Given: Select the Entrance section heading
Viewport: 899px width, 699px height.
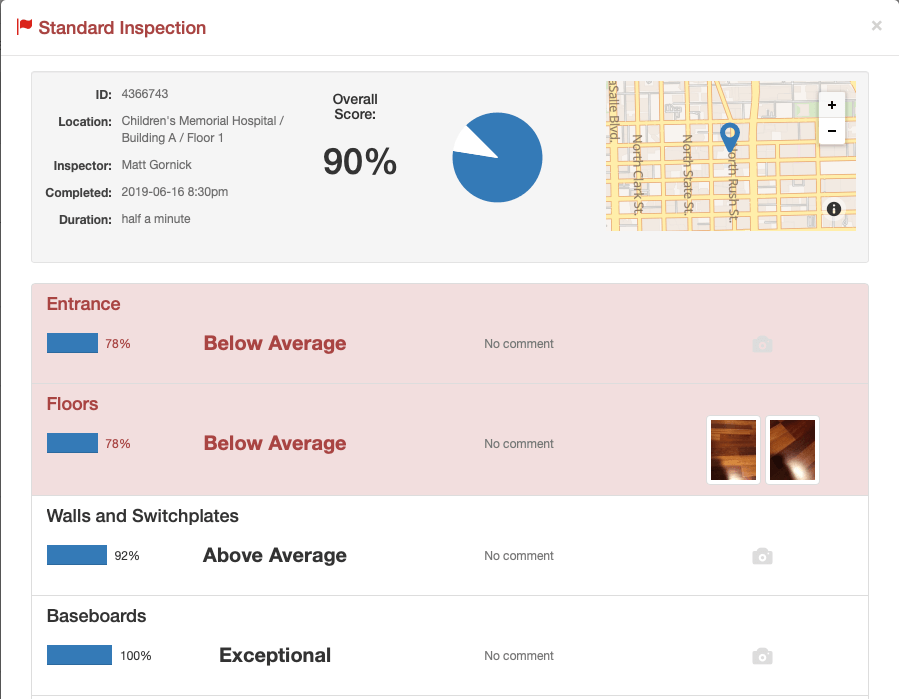Looking at the screenshot, I should pyautogui.click(x=83, y=304).
